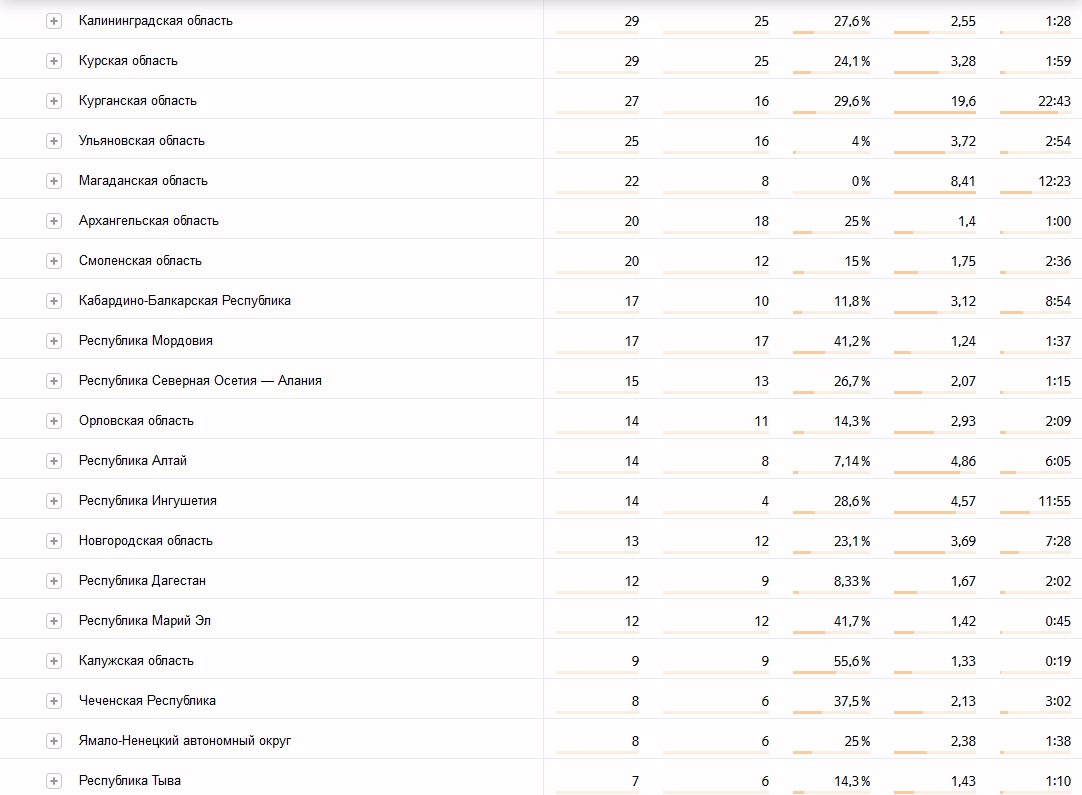Select the Новгородская область region name
The image size is (1082, 795).
[146, 541]
